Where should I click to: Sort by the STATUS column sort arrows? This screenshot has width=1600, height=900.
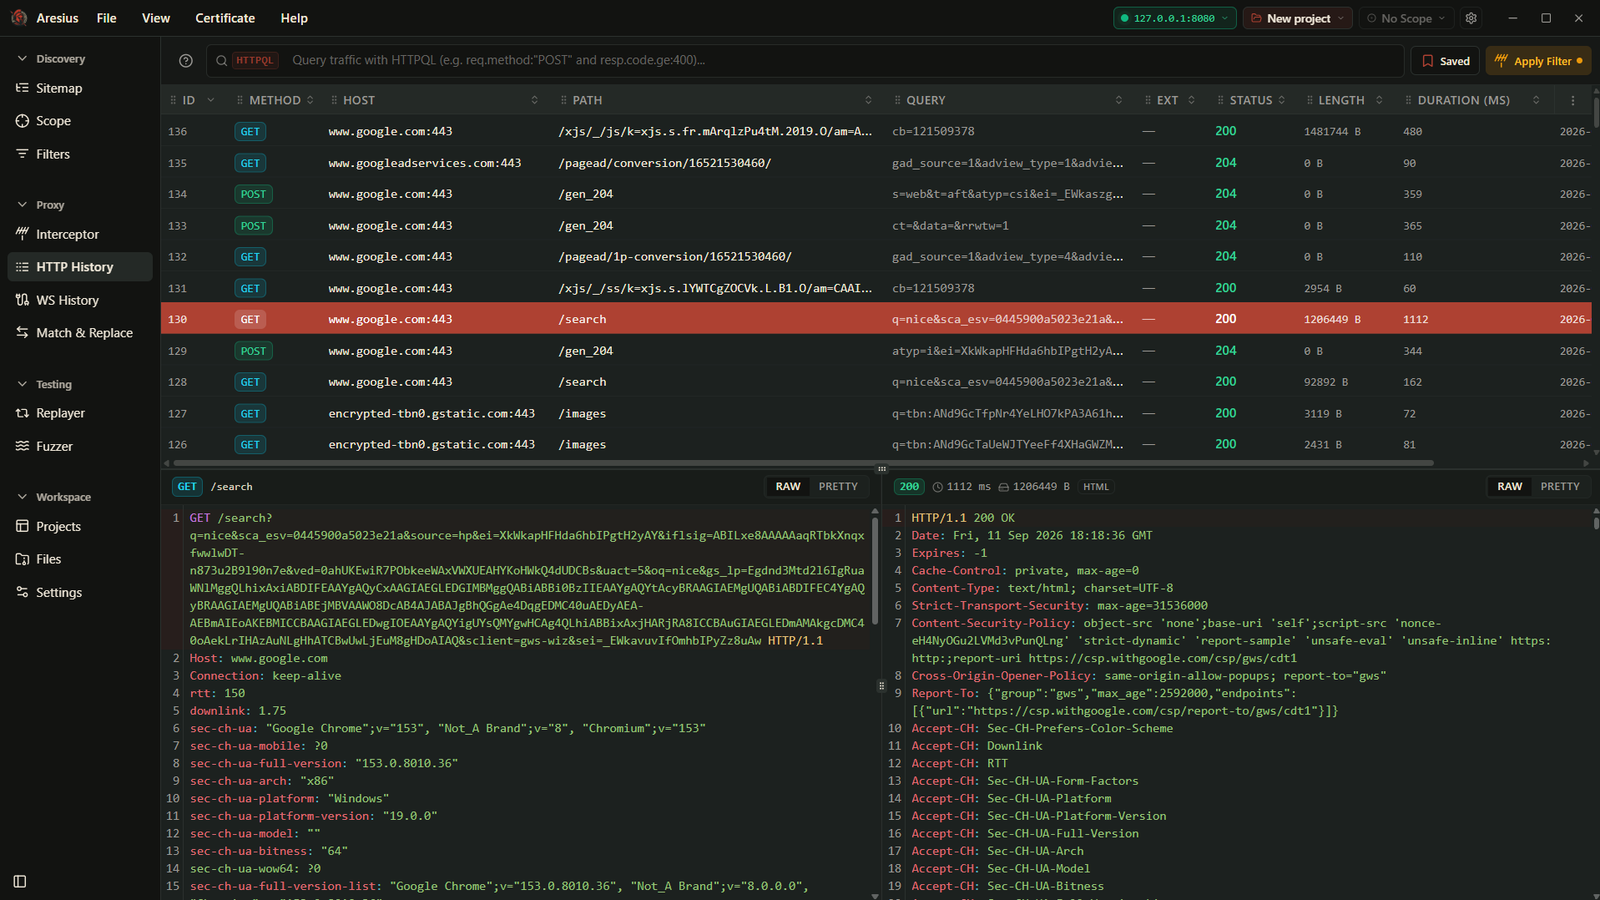(1282, 100)
